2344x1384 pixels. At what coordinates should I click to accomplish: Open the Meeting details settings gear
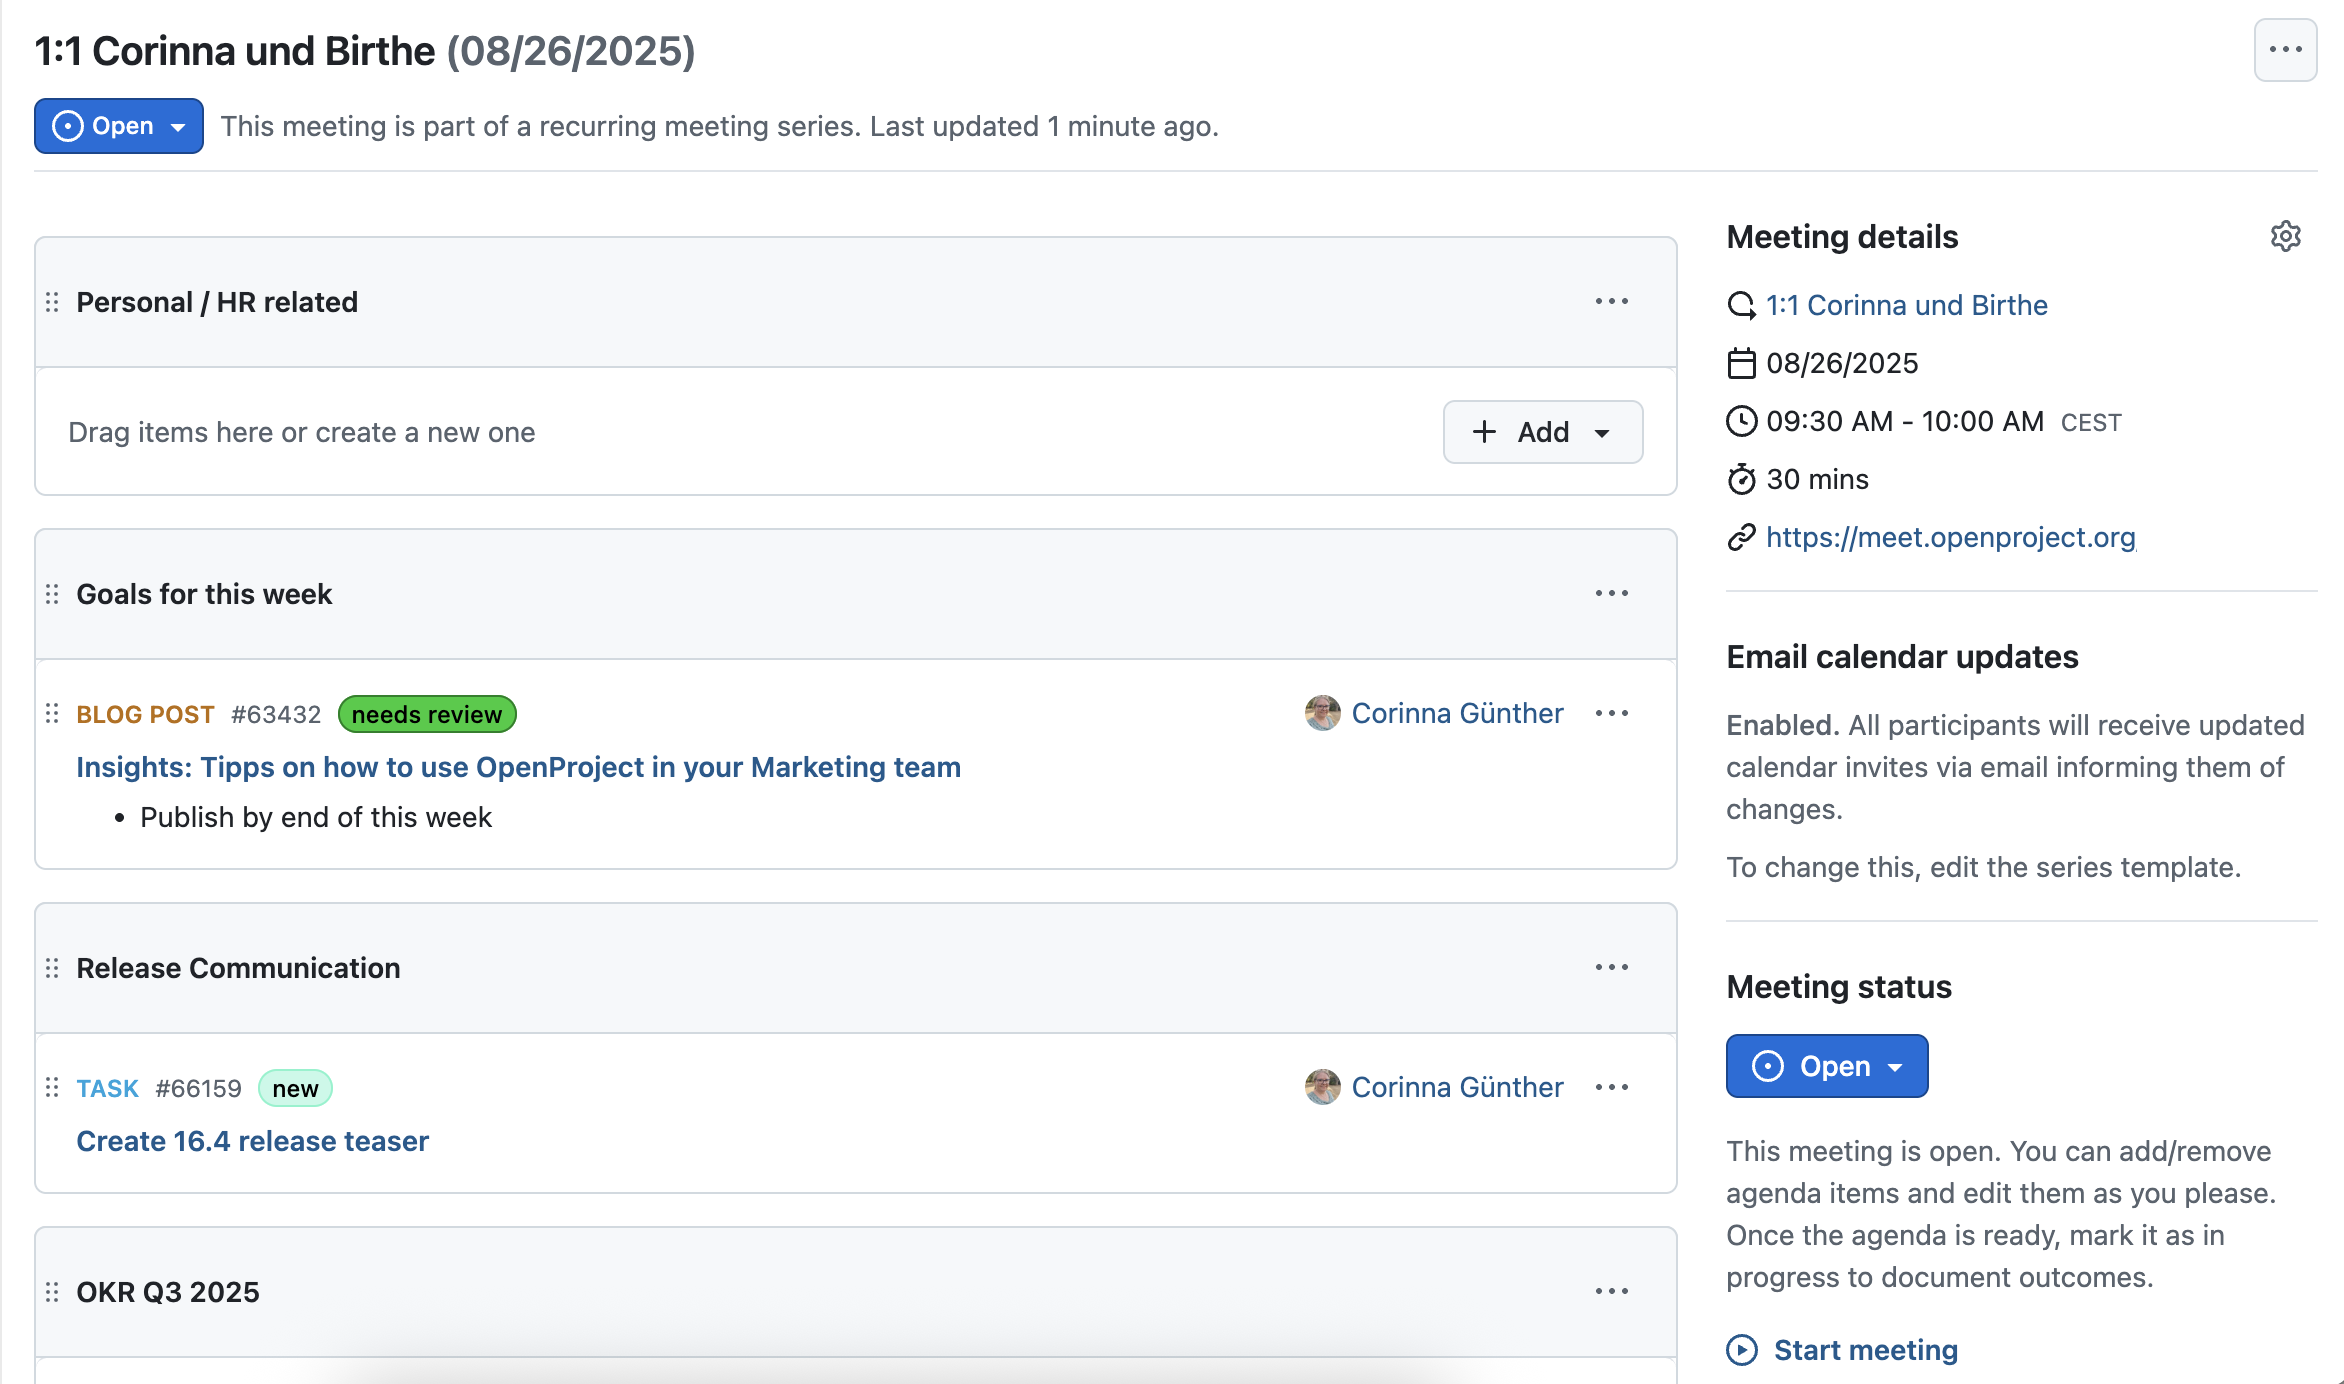[x=2285, y=237]
